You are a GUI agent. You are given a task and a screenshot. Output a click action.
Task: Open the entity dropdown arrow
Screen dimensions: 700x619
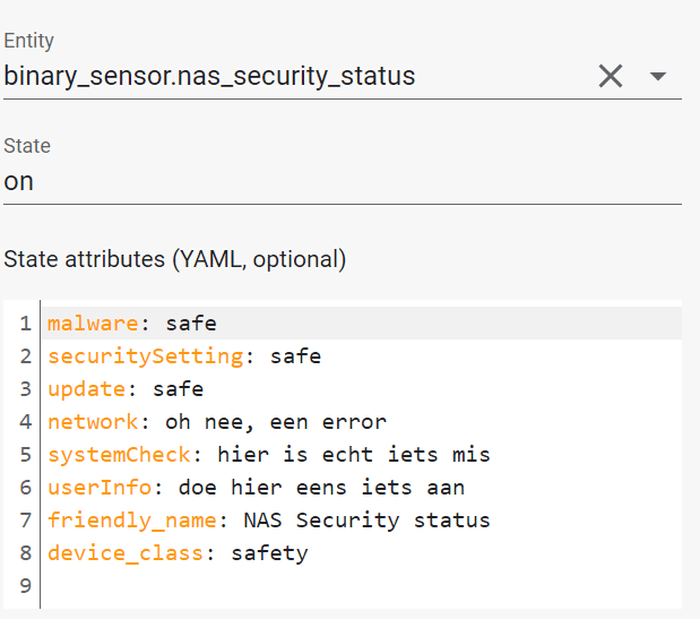point(658,76)
